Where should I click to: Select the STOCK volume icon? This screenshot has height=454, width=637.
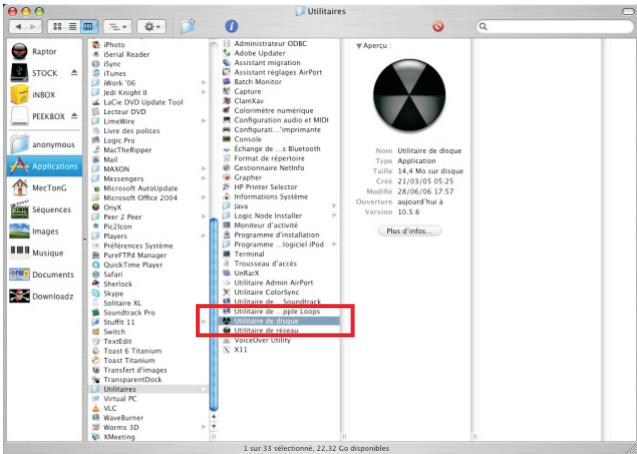[19, 73]
